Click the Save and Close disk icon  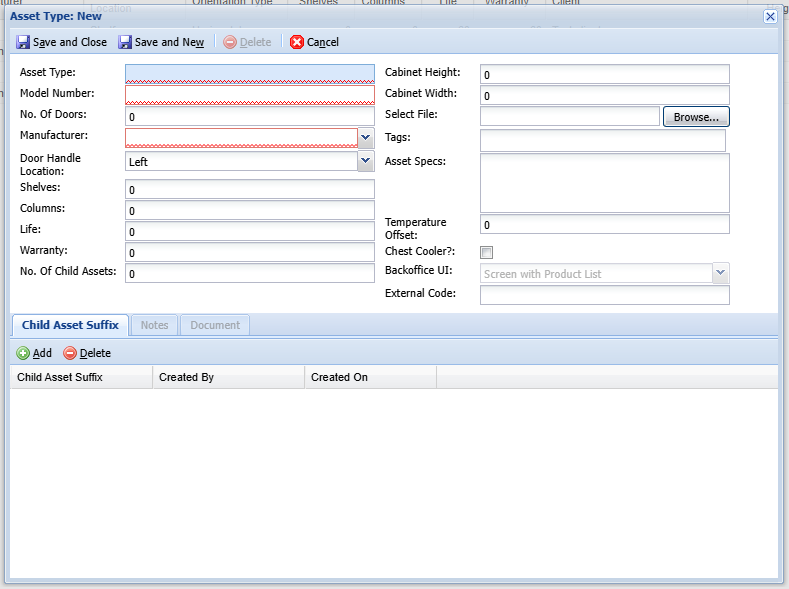coord(23,42)
